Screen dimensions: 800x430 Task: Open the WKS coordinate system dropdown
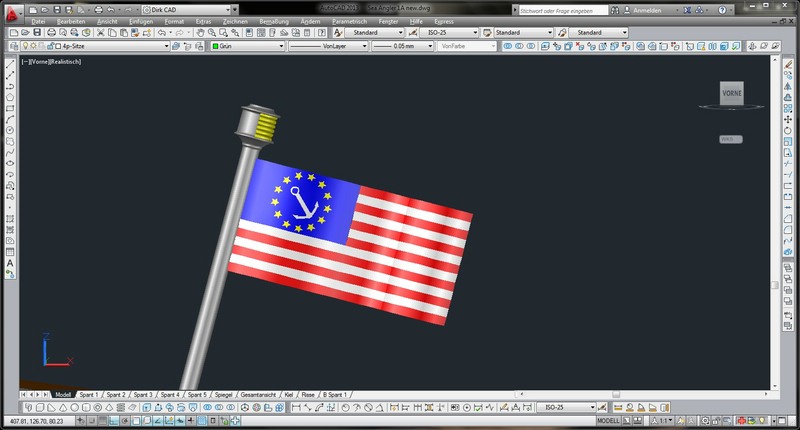[731, 139]
